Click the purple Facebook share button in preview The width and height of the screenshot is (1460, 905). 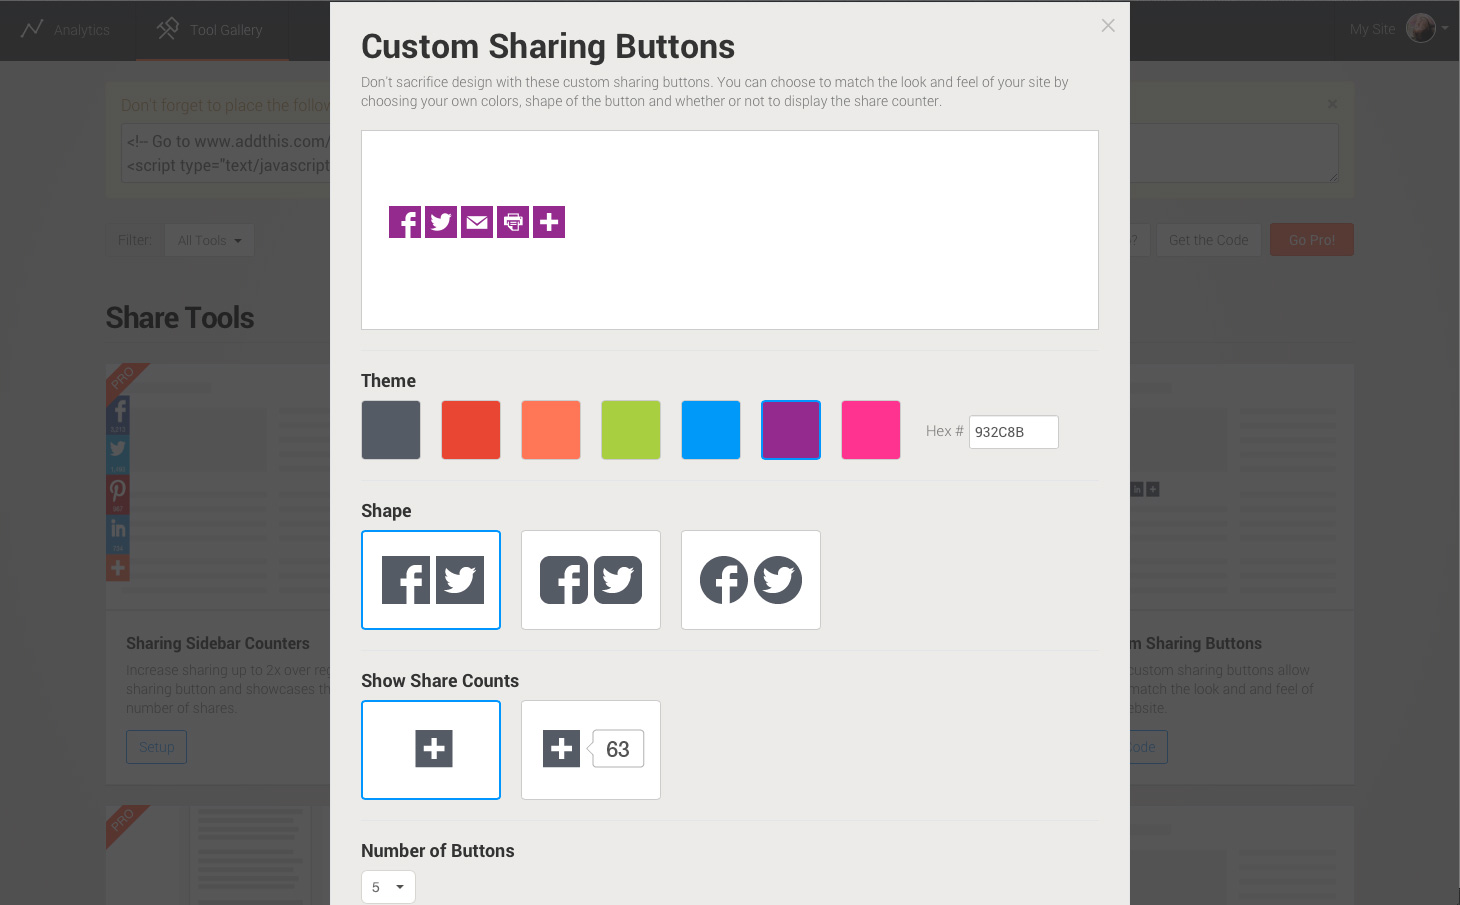405,222
